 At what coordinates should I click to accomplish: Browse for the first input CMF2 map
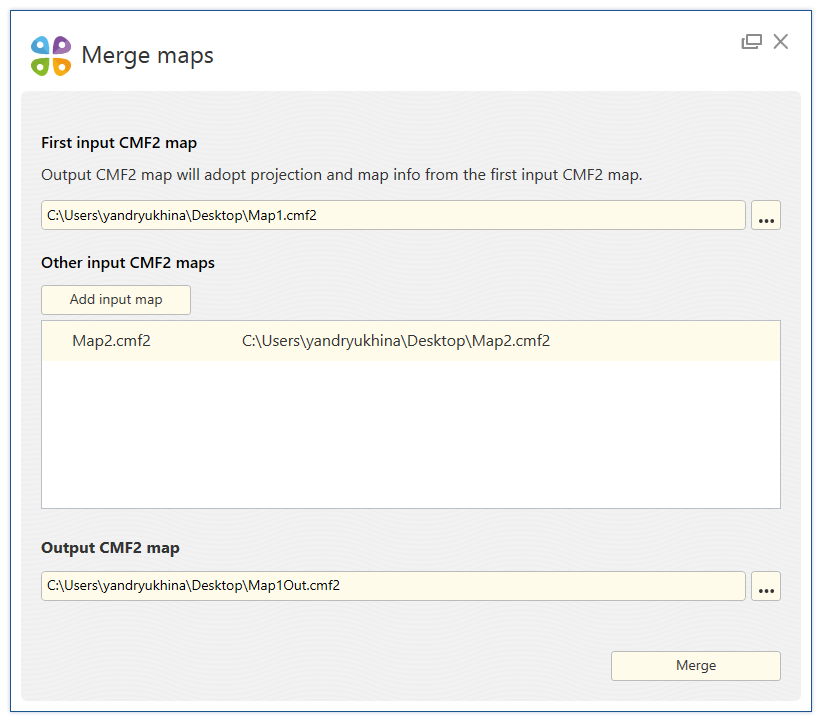[x=765, y=215]
